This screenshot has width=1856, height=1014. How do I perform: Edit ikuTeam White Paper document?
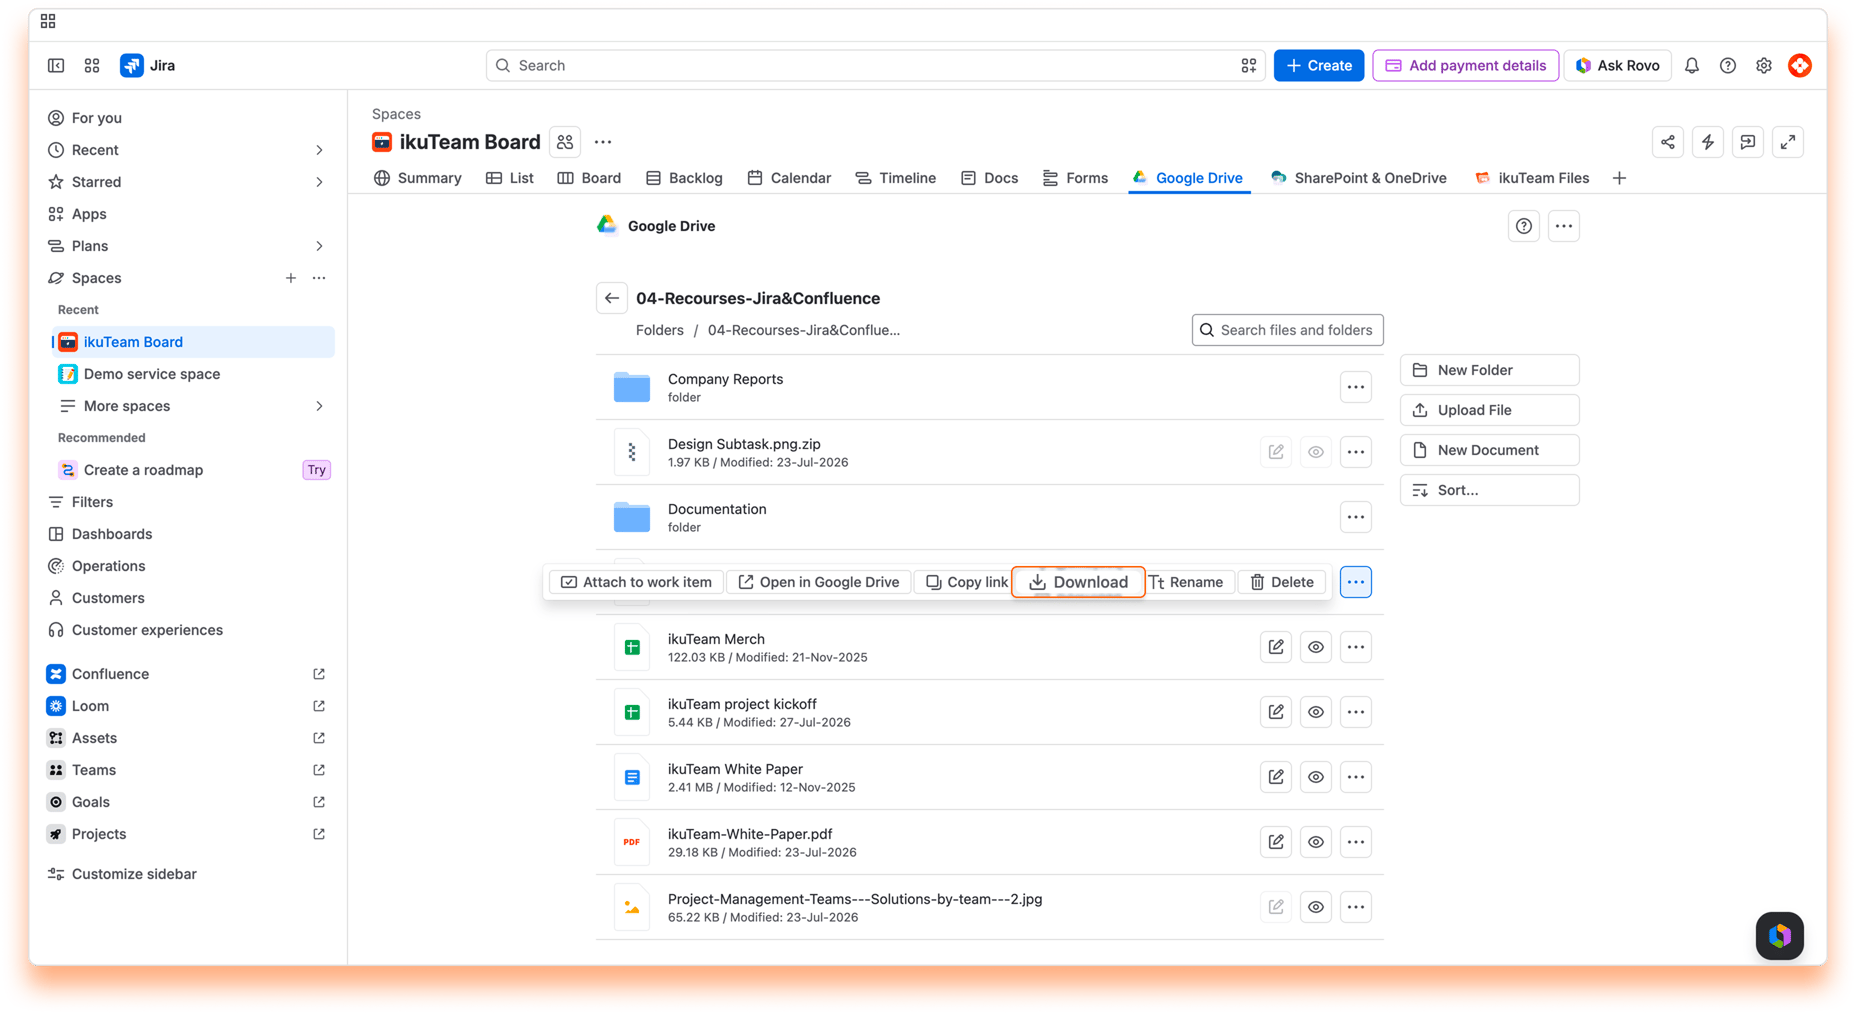coord(1276,777)
